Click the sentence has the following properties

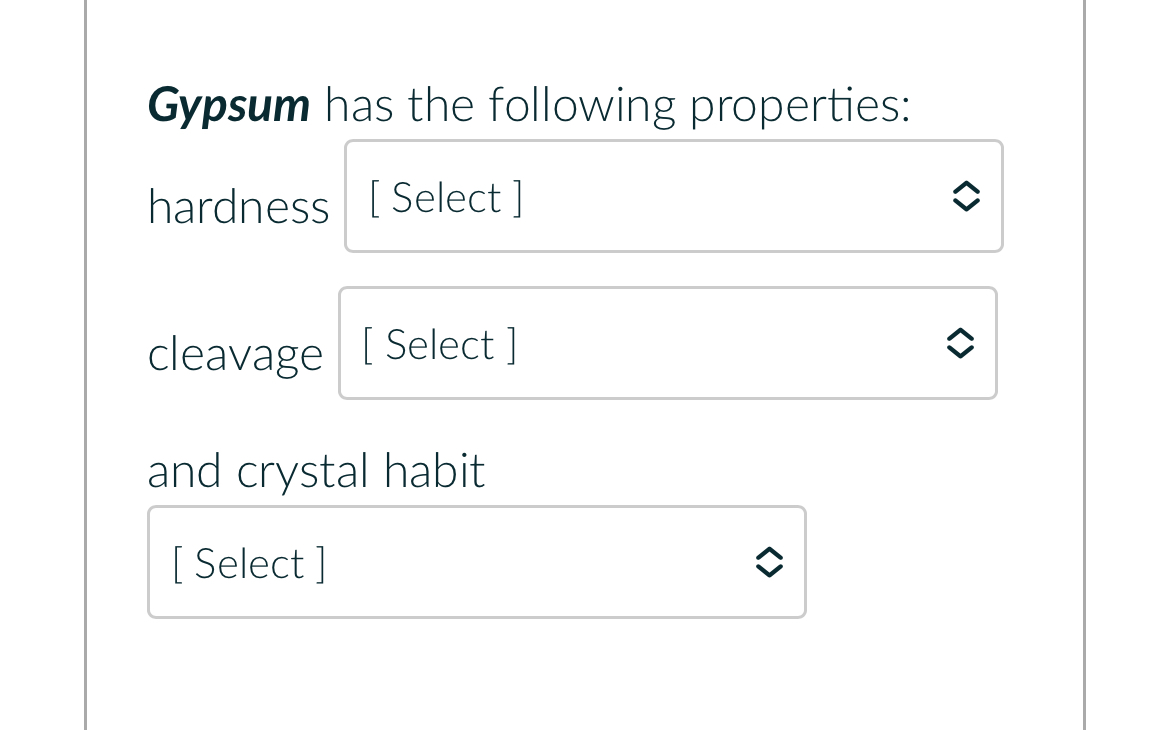(x=616, y=104)
